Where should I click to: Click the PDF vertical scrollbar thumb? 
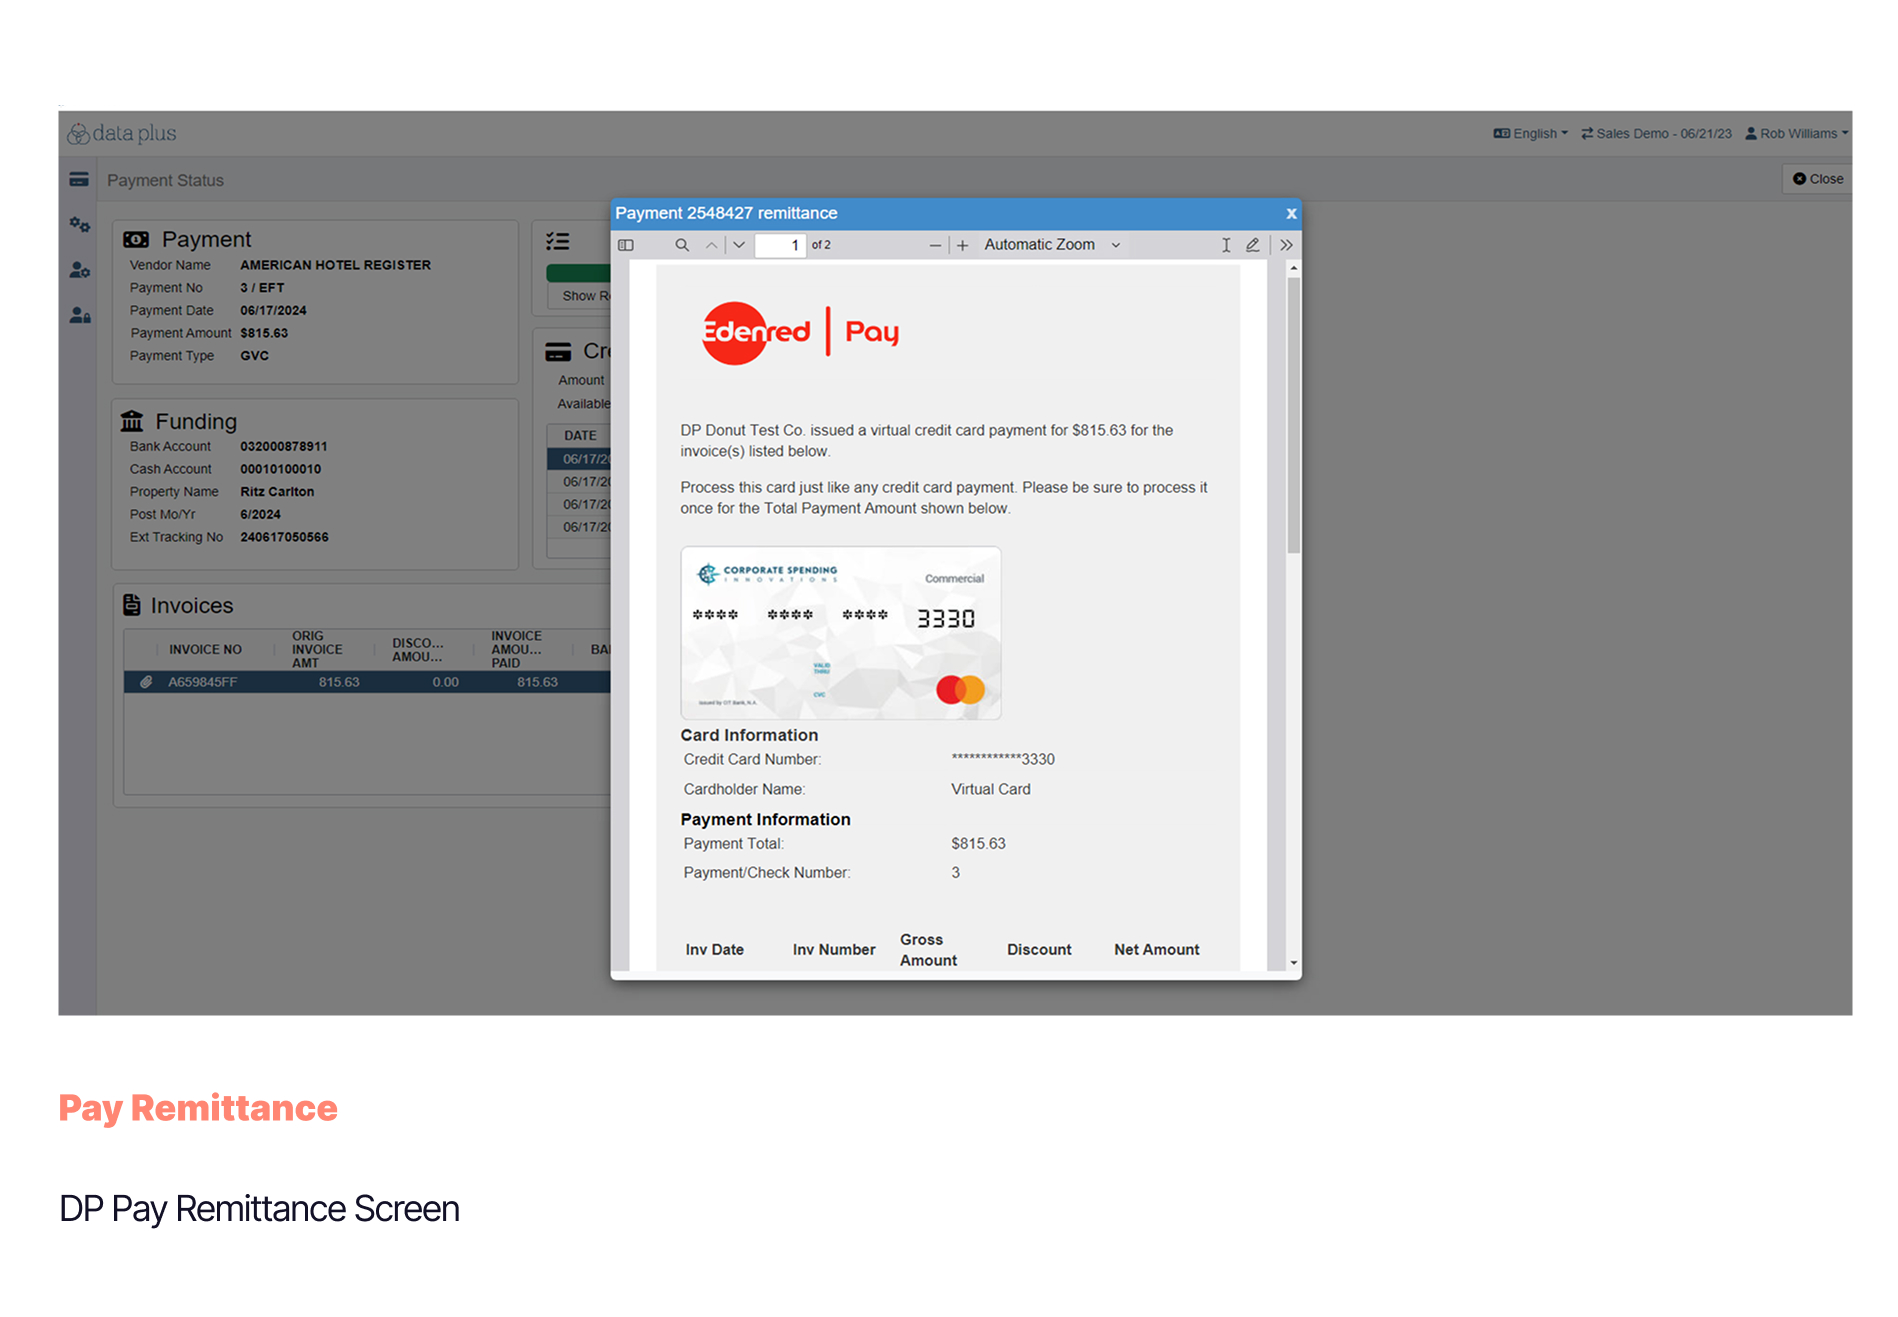coord(1293,415)
